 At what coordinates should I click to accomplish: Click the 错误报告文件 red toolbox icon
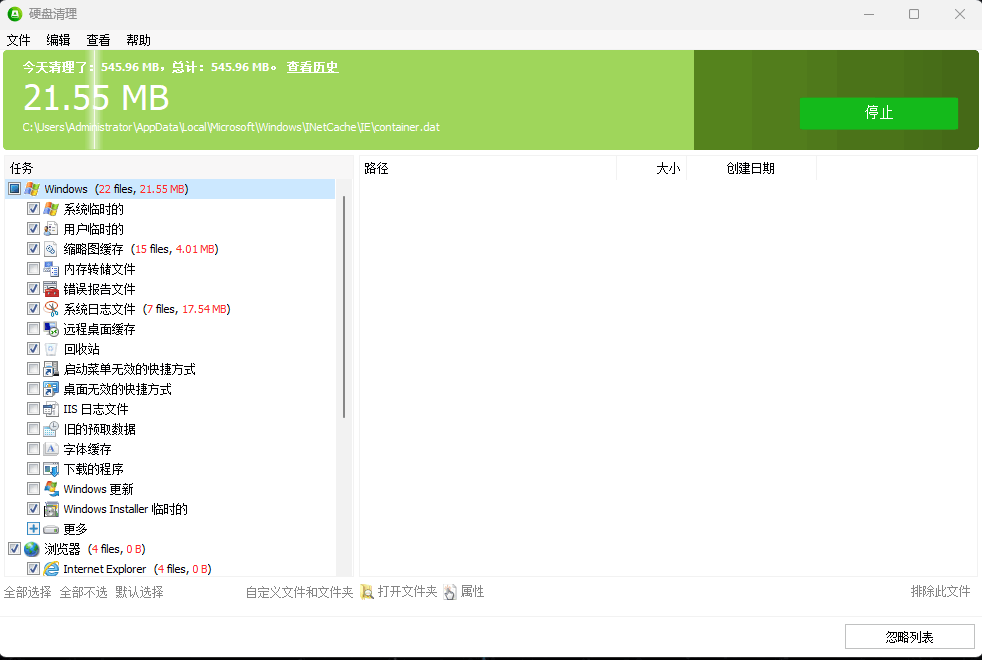51,288
